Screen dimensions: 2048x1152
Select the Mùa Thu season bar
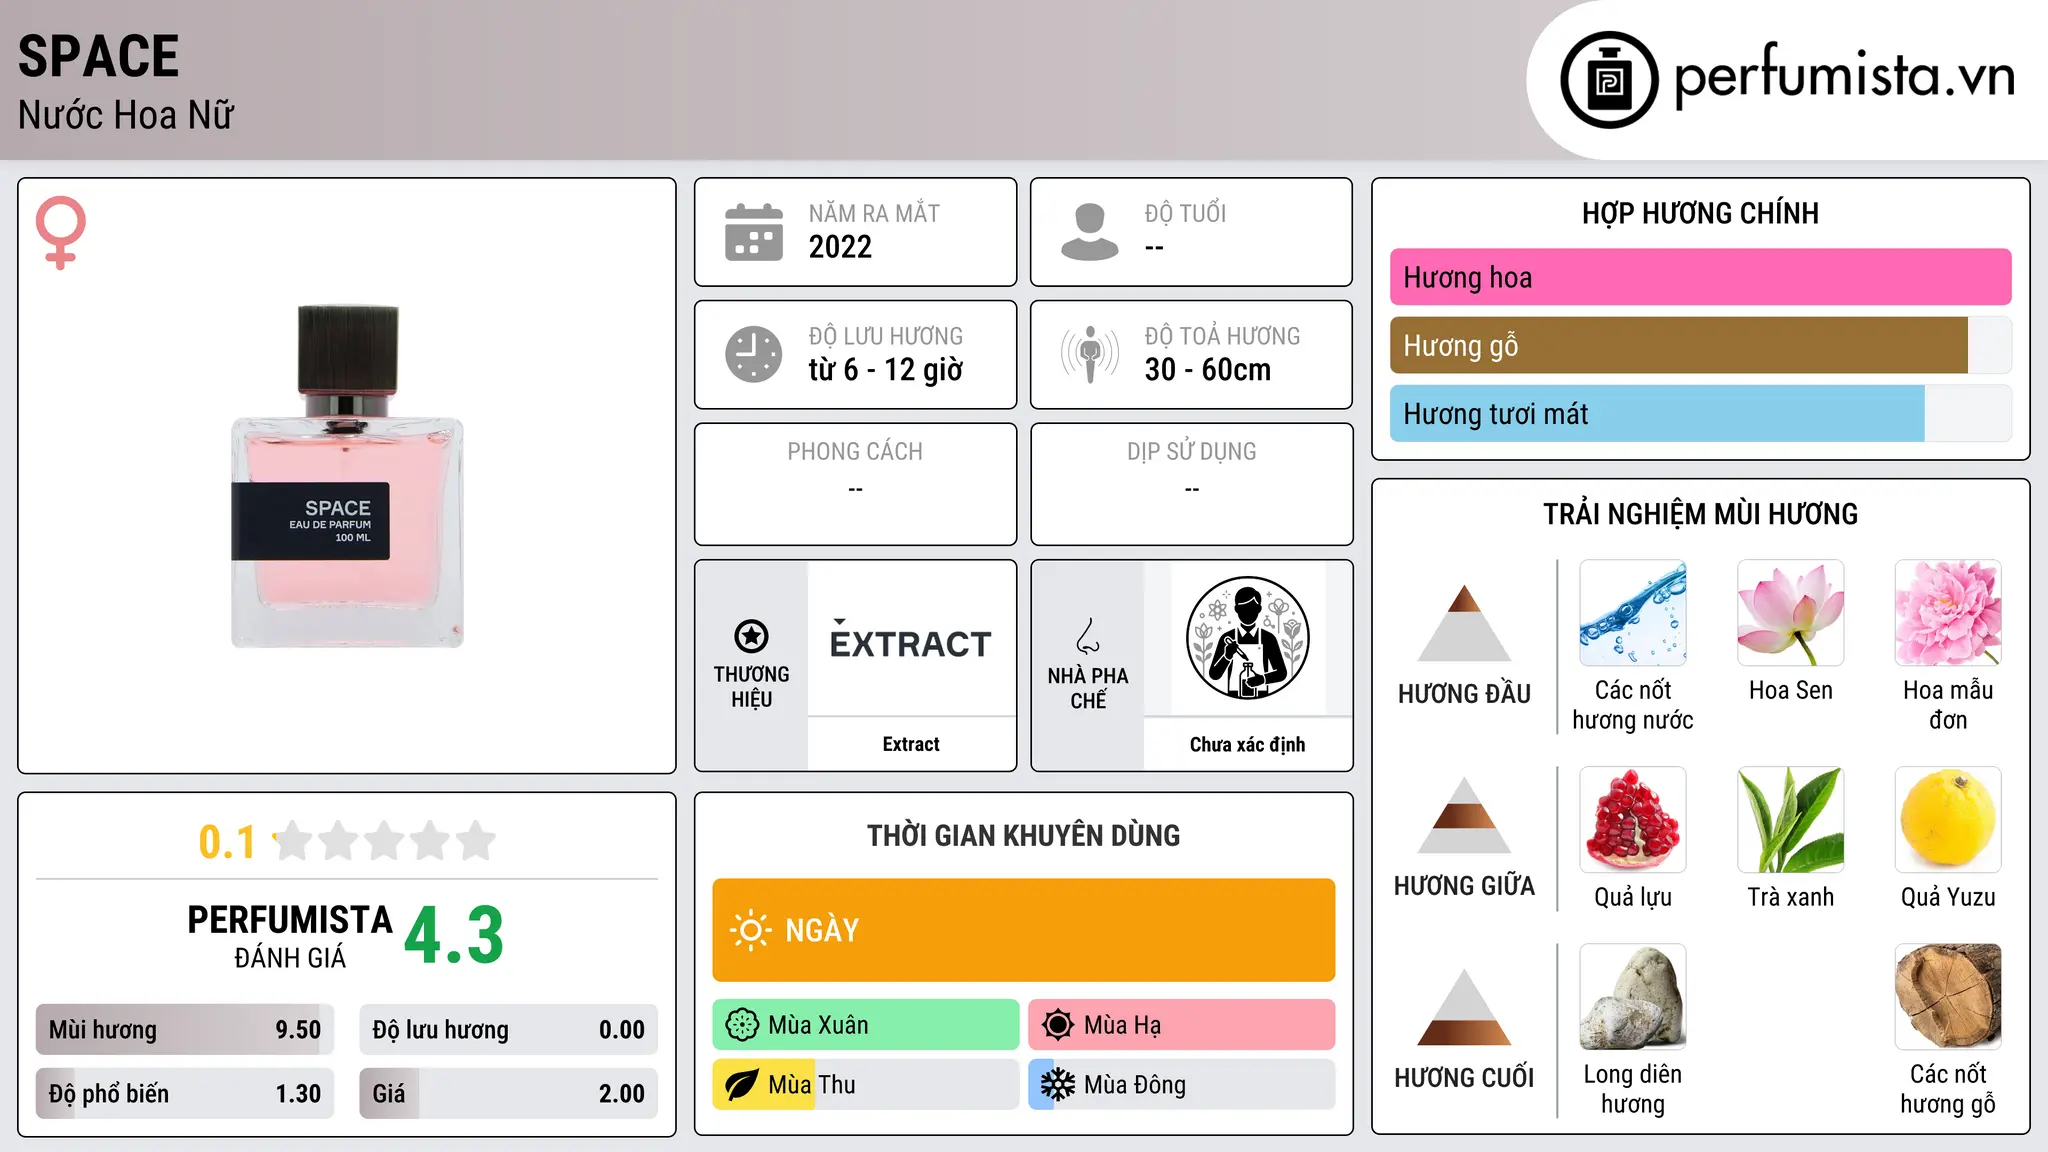click(x=866, y=1085)
